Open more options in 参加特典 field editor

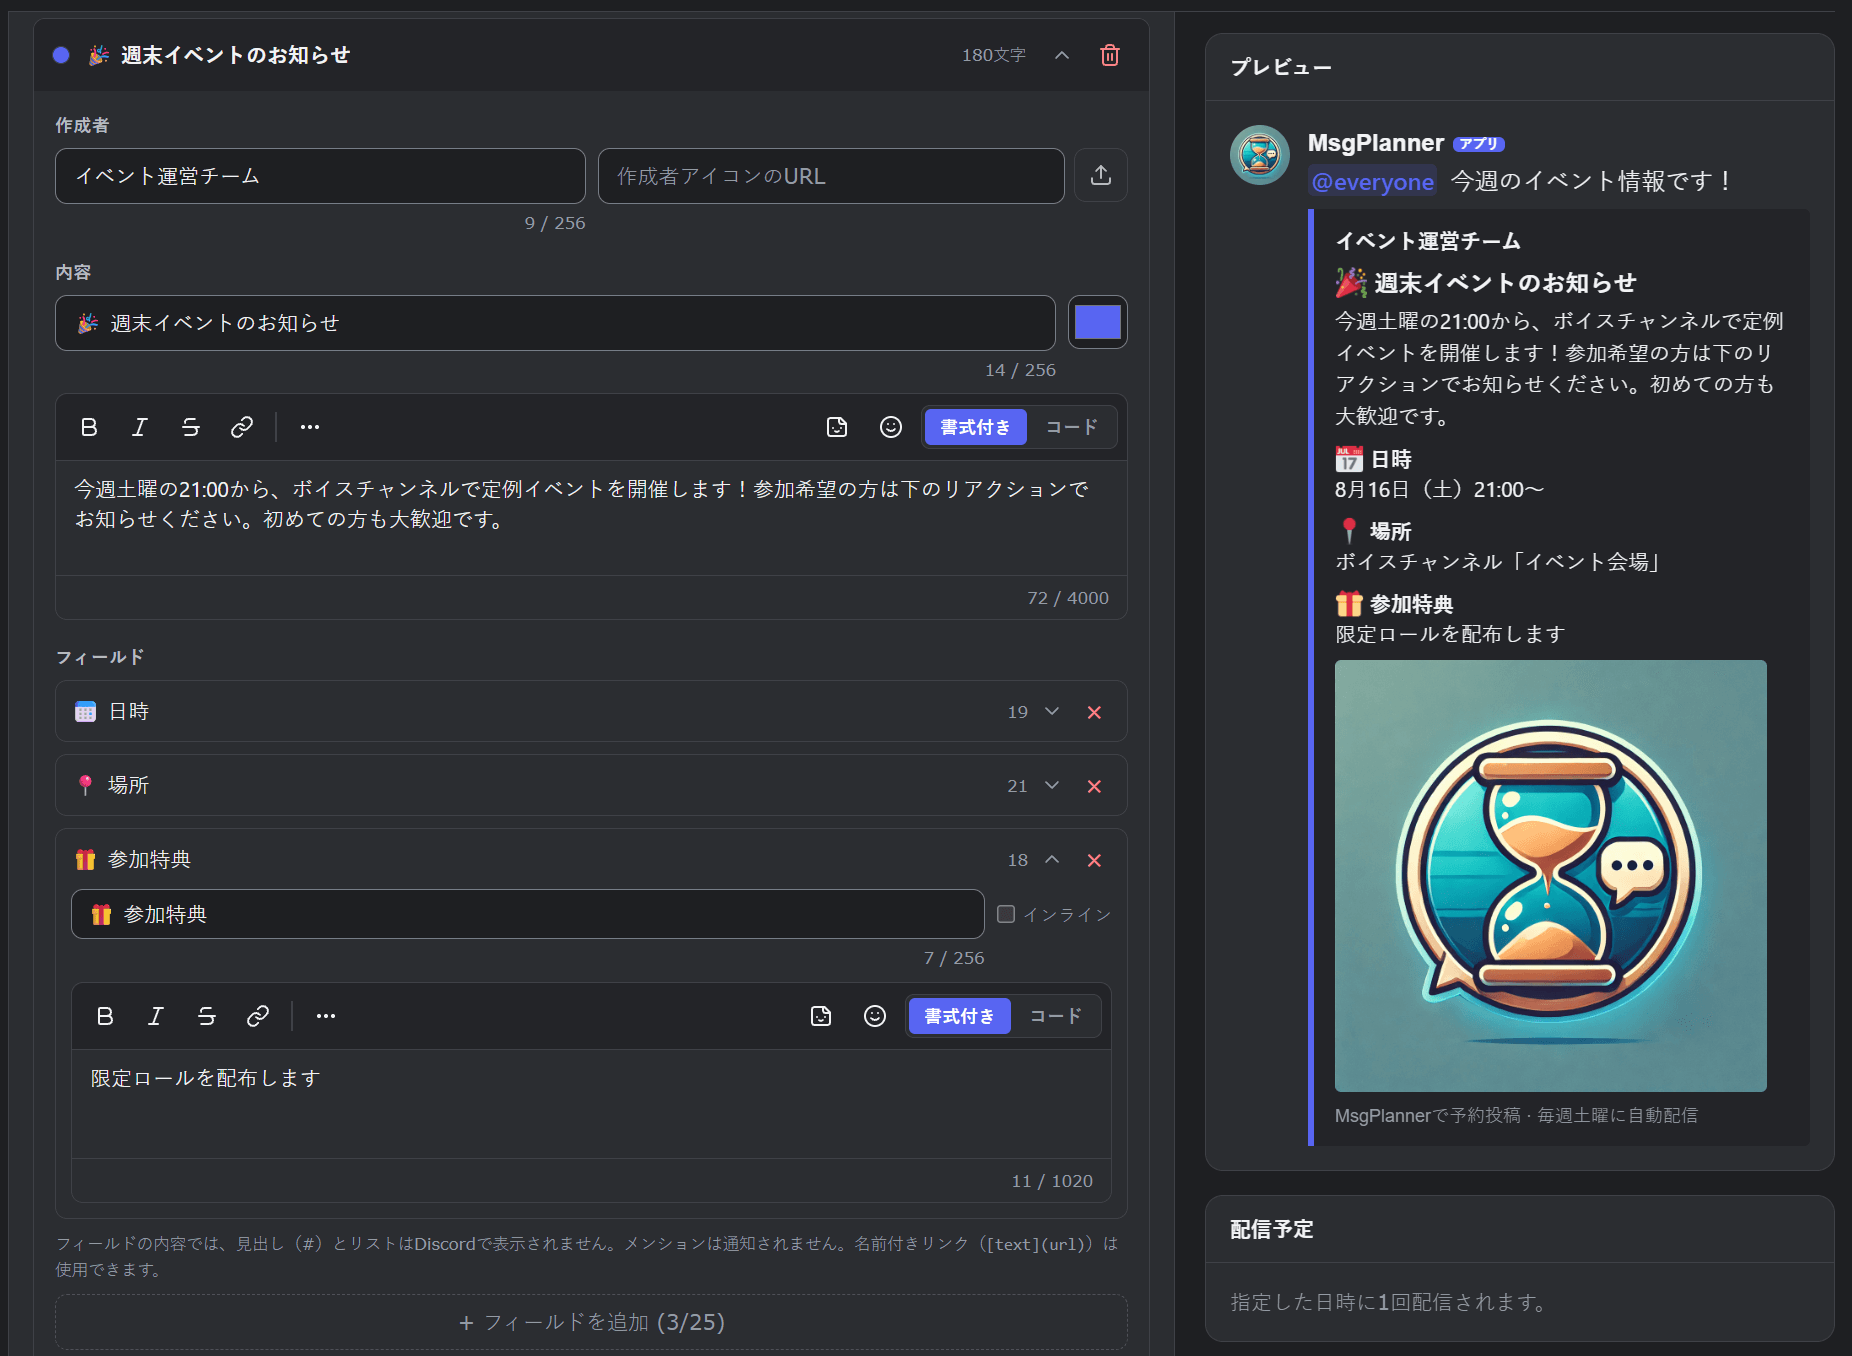(326, 1016)
